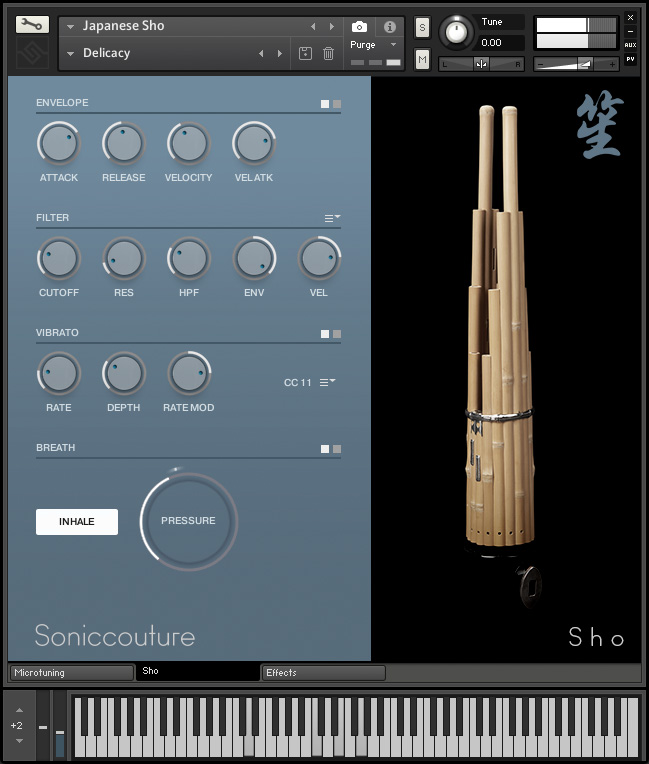The height and width of the screenshot is (764, 649).
Task: Click the Vibrato RATE knob
Action: click(58, 374)
